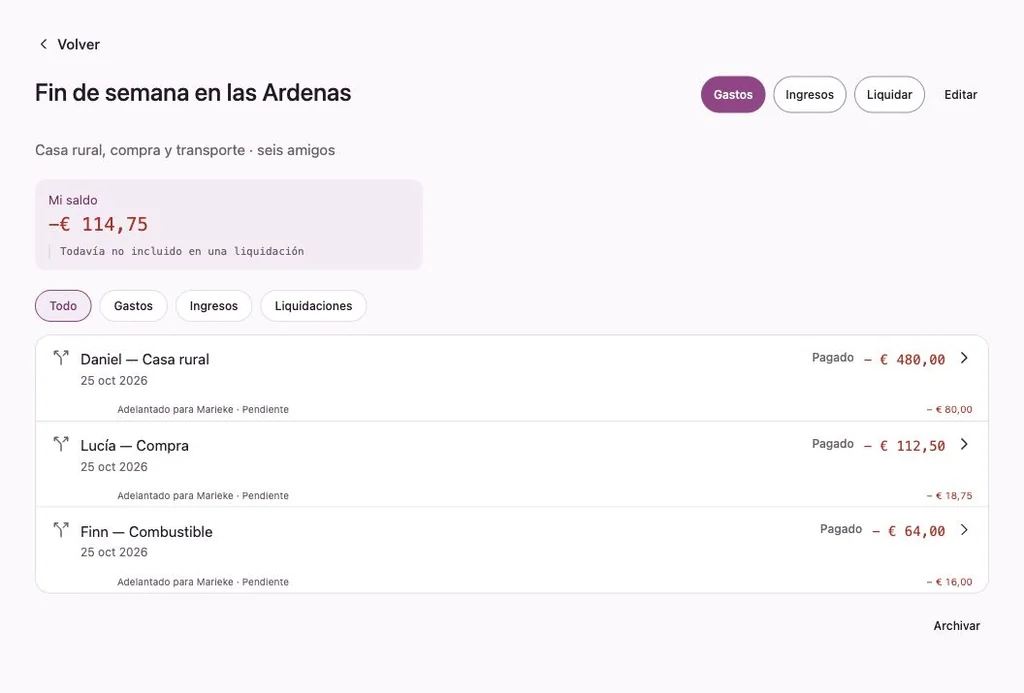Click 'Adelantado para Marieke' under Finn's entry
This screenshot has width=1024, height=693.
[175, 582]
